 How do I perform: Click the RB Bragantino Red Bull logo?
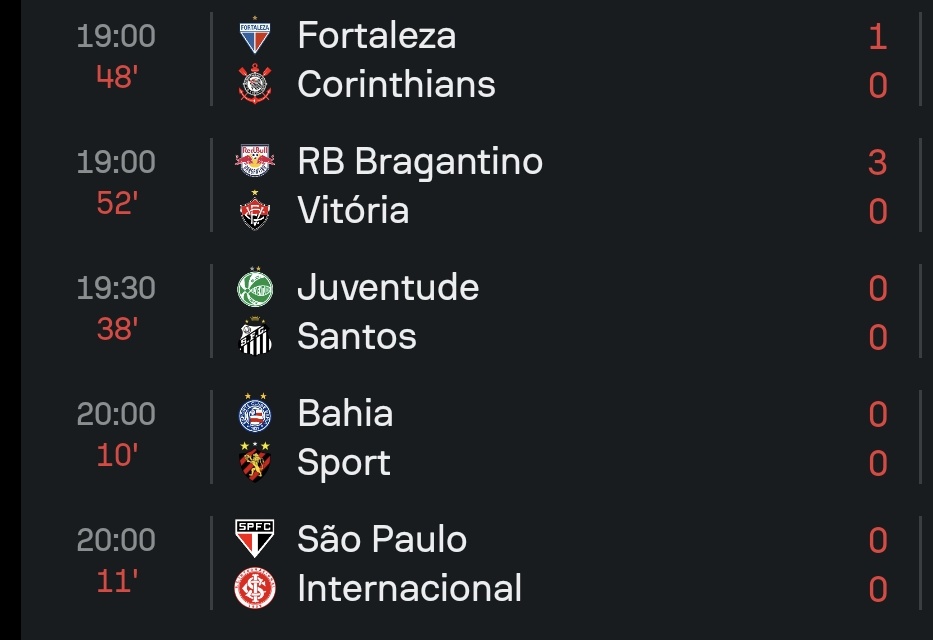(254, 162)
